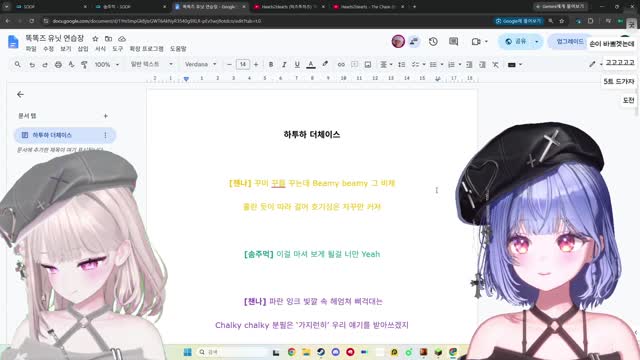Add a comment from the toolbar
This screenshot has width=640, height=360.
pos(354,64)
